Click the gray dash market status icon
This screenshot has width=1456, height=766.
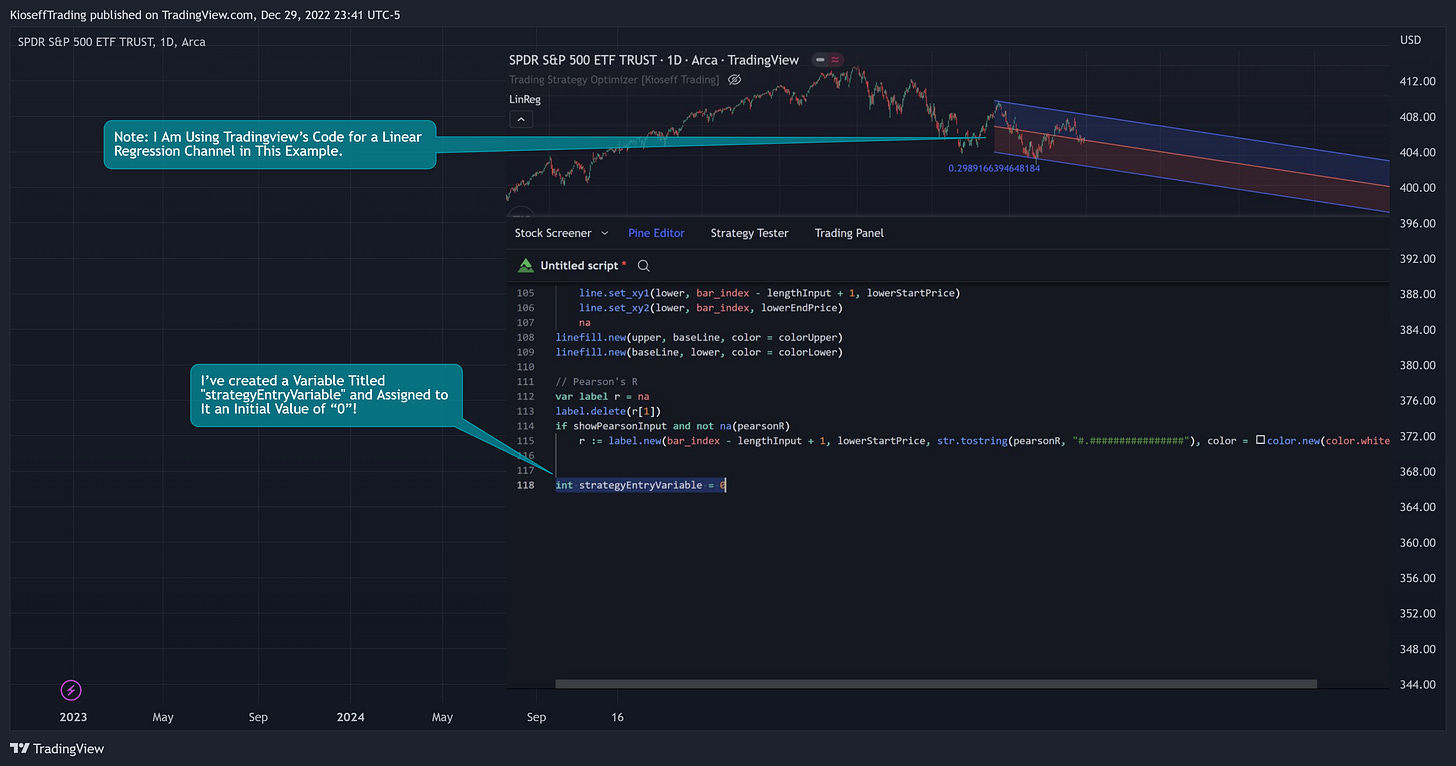tap(821, 60)
